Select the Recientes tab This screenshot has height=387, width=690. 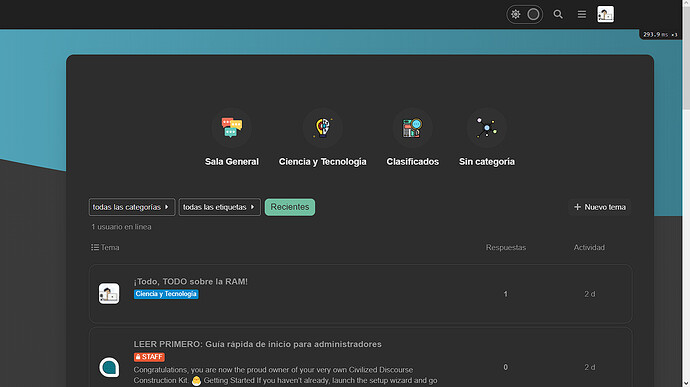click(x=290, y=207)
